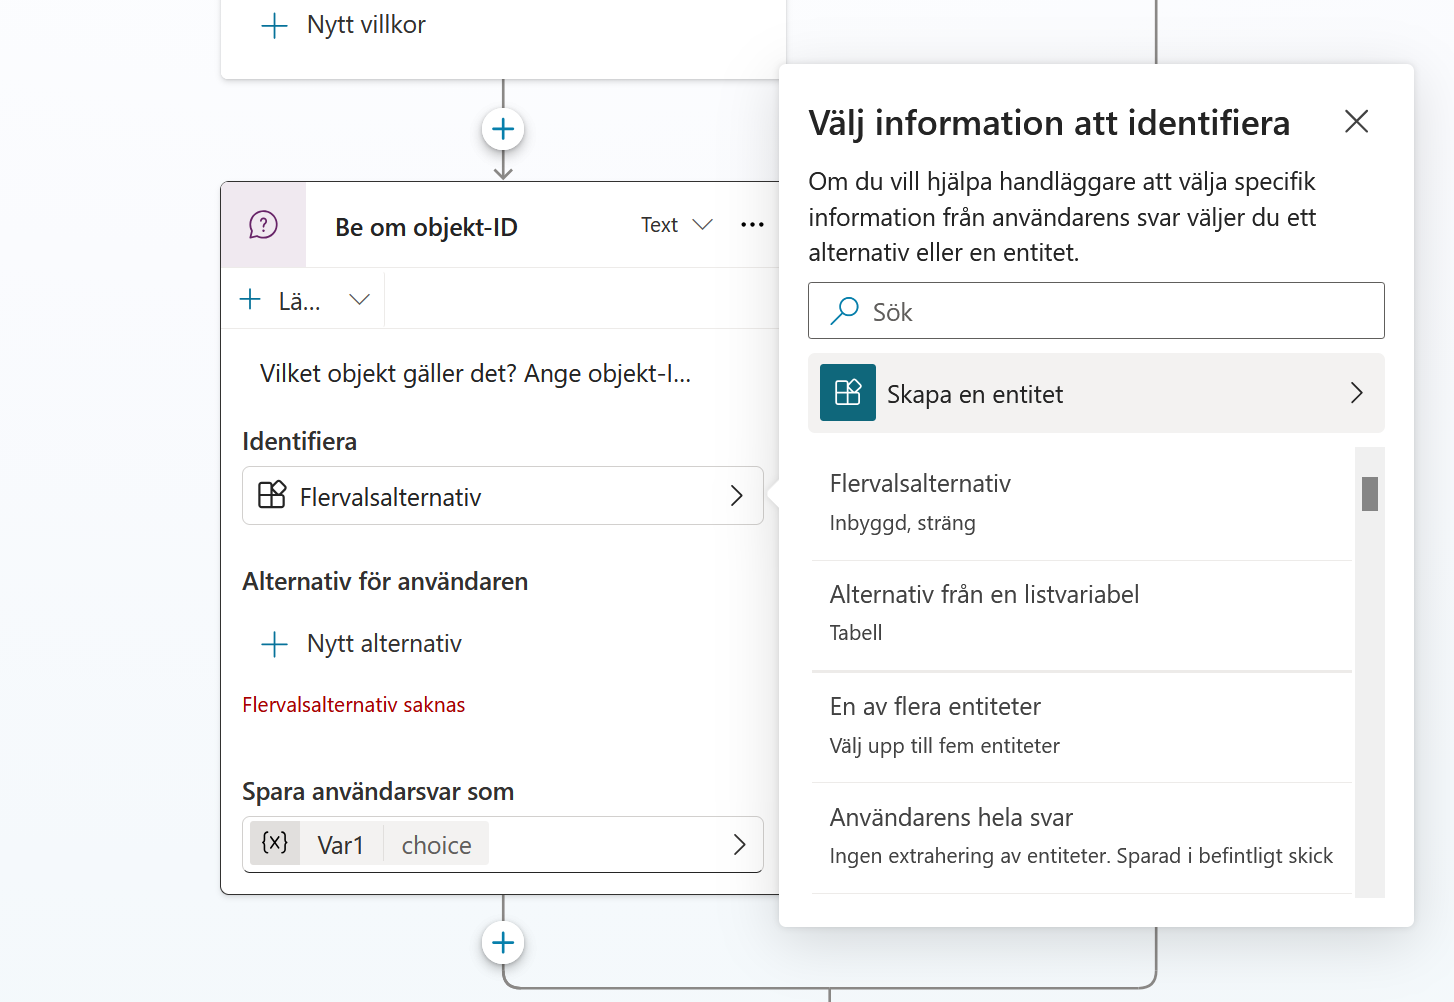Select Flervalsalternativ Inbyggd, sträng option
1454x1002 pixels.
(x=1081, y=503)
